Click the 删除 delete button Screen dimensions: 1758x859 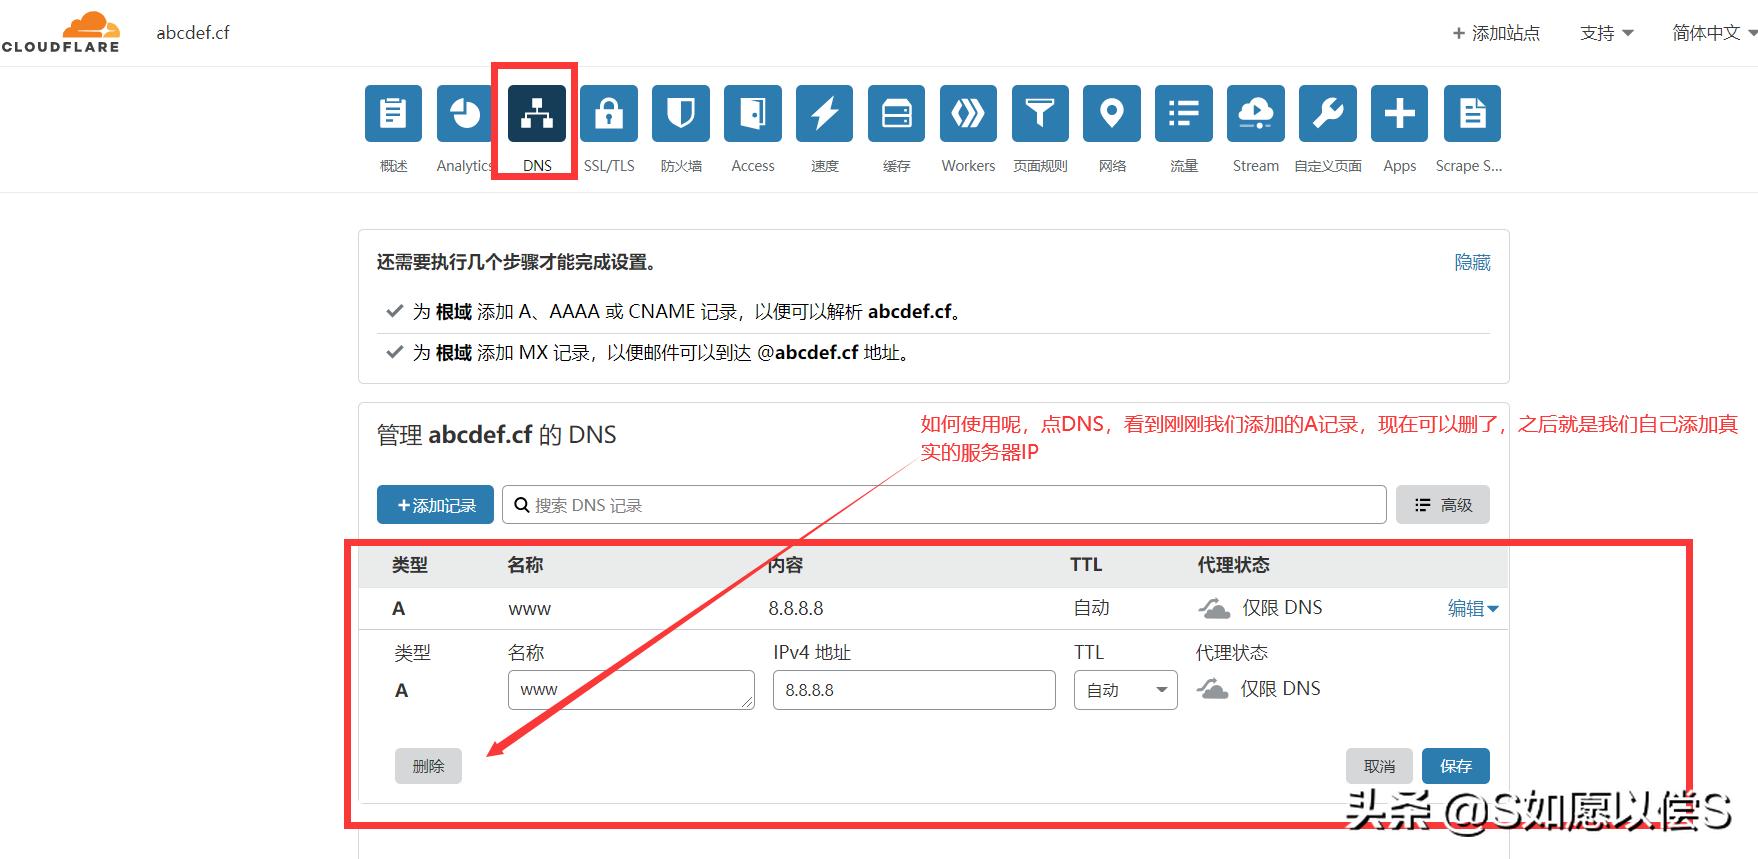[428, 766]
